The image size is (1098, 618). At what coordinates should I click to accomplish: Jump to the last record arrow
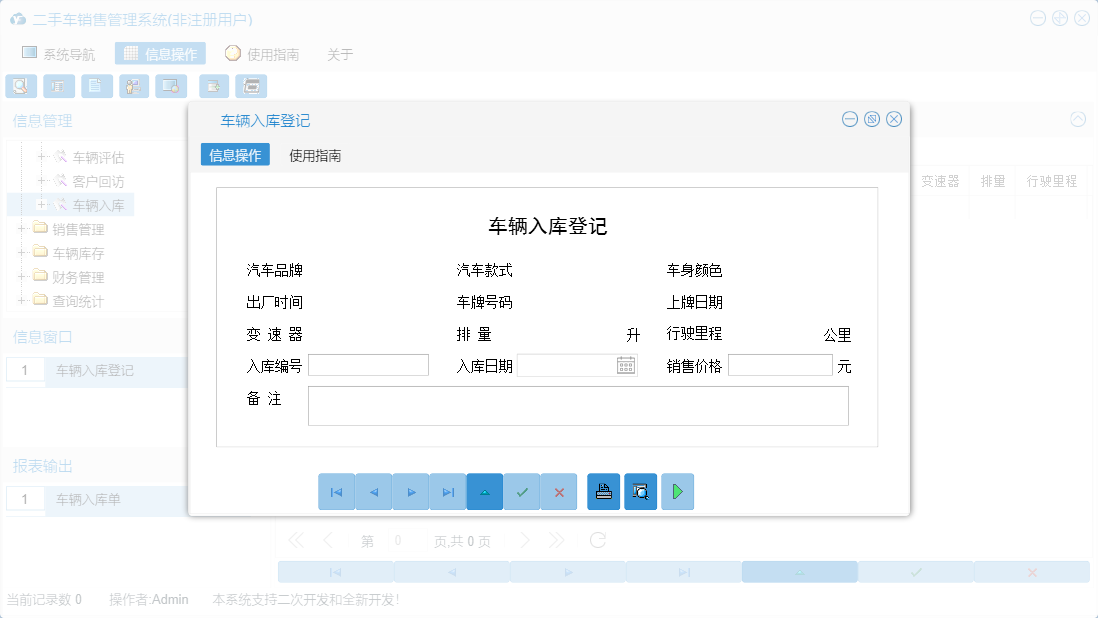448,491
